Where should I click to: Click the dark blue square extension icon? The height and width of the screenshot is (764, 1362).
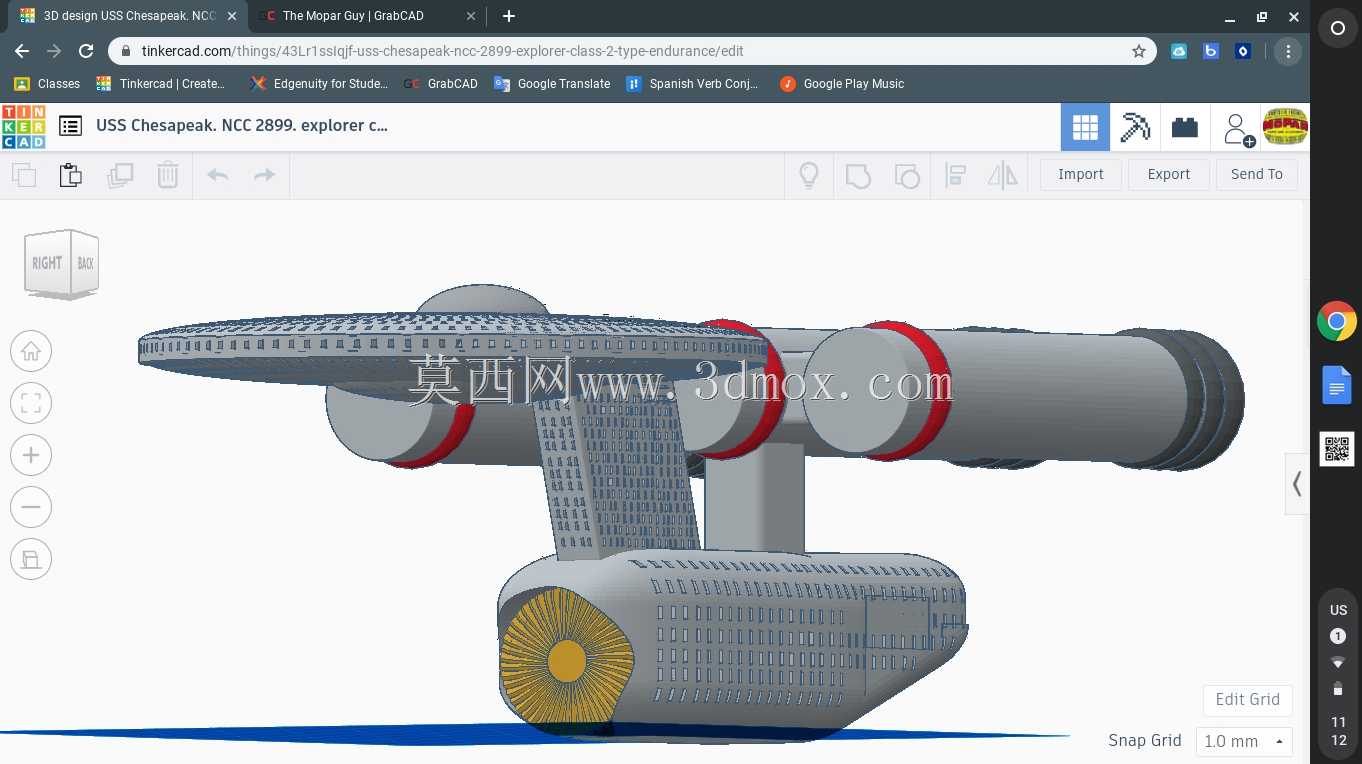1243,51
